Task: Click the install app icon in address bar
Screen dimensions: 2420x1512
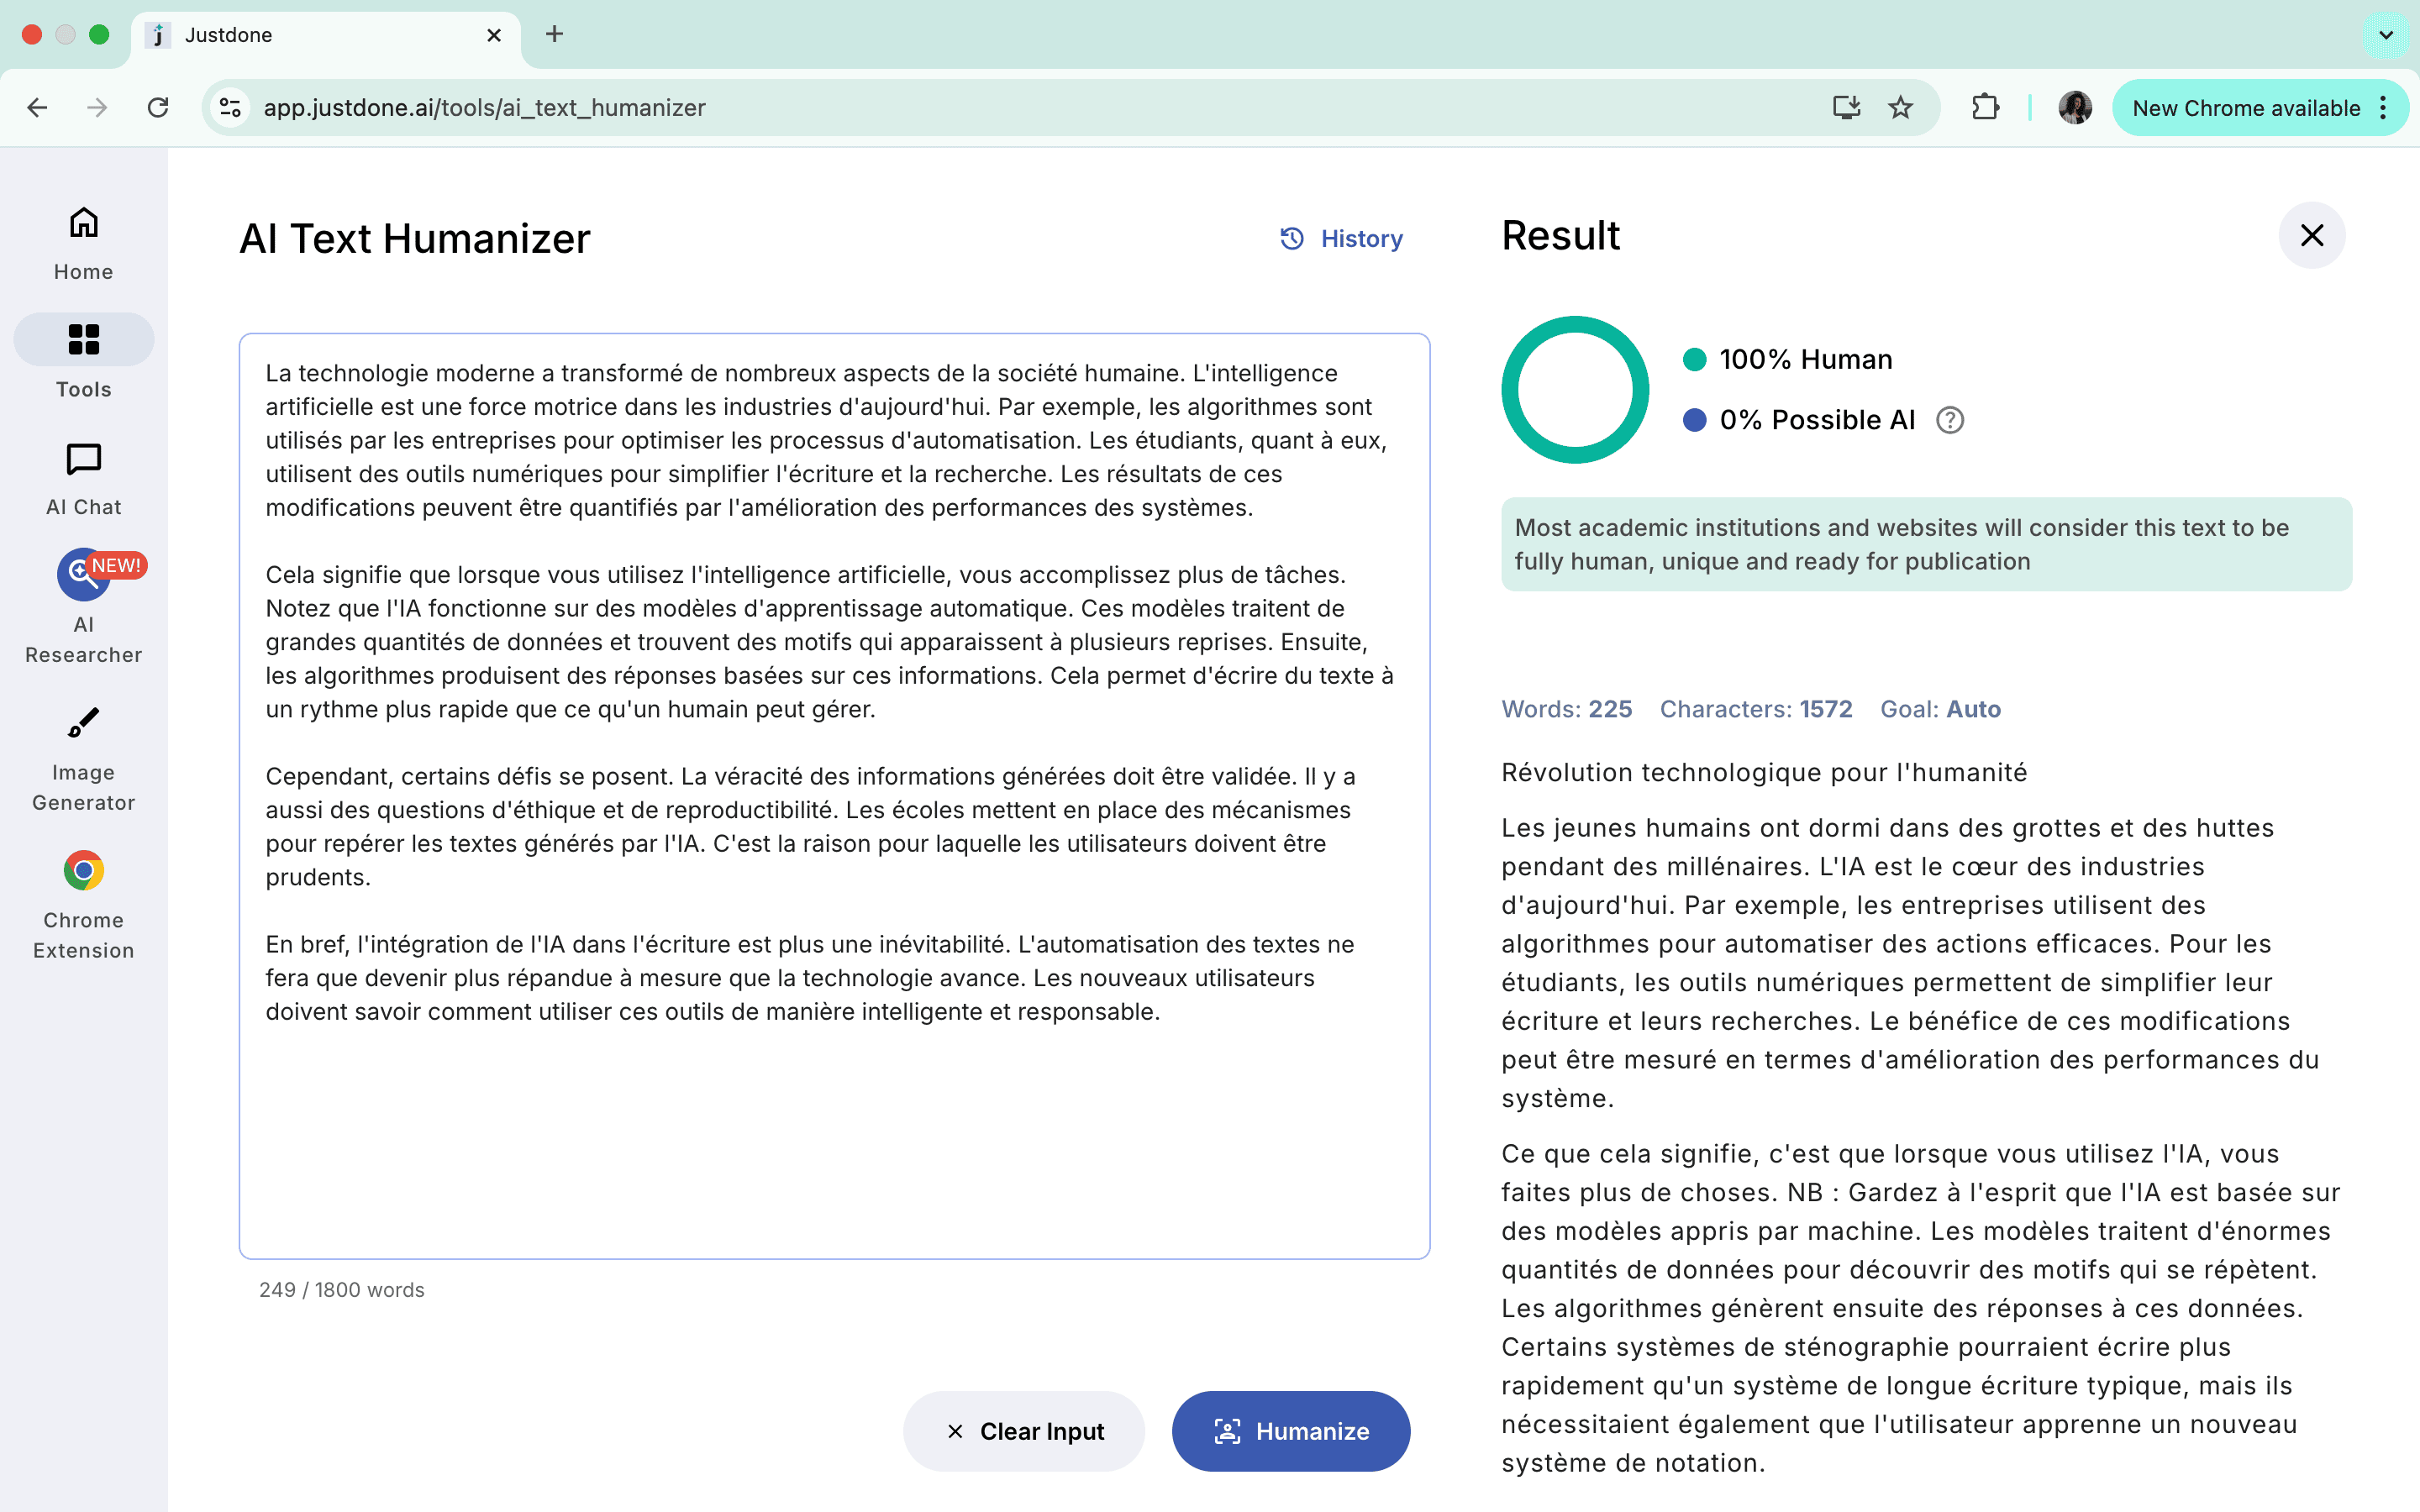Action: [x=1846, y=107]
